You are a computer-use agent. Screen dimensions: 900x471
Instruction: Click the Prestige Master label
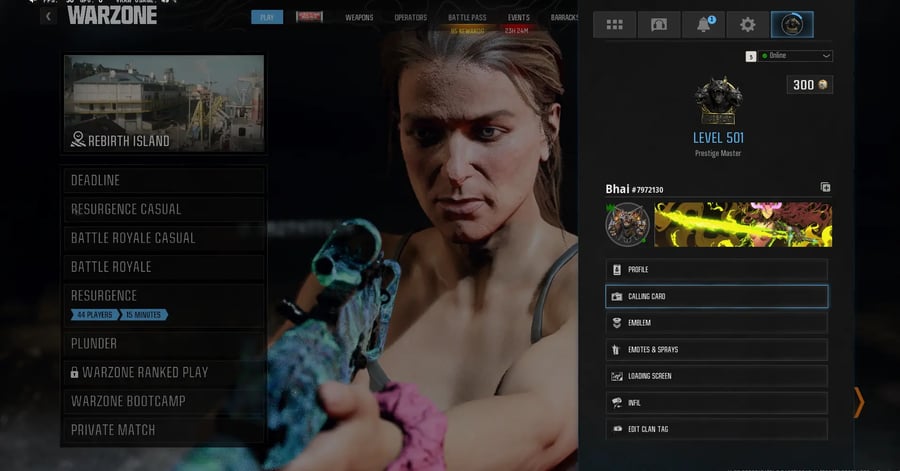[717, 153]
